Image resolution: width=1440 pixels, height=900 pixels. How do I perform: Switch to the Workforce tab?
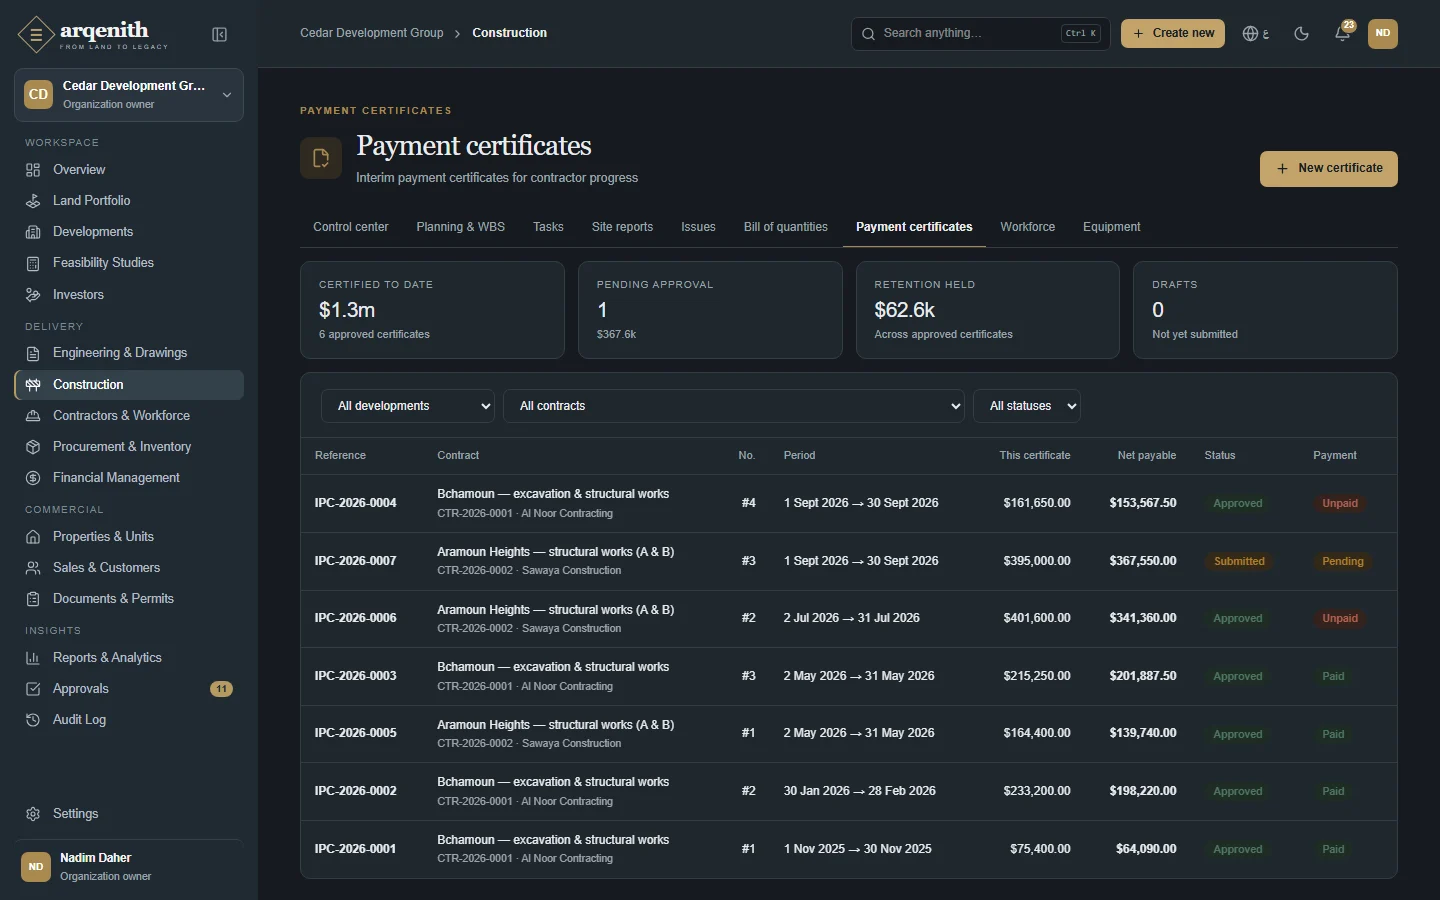(x=1028, y=227)
